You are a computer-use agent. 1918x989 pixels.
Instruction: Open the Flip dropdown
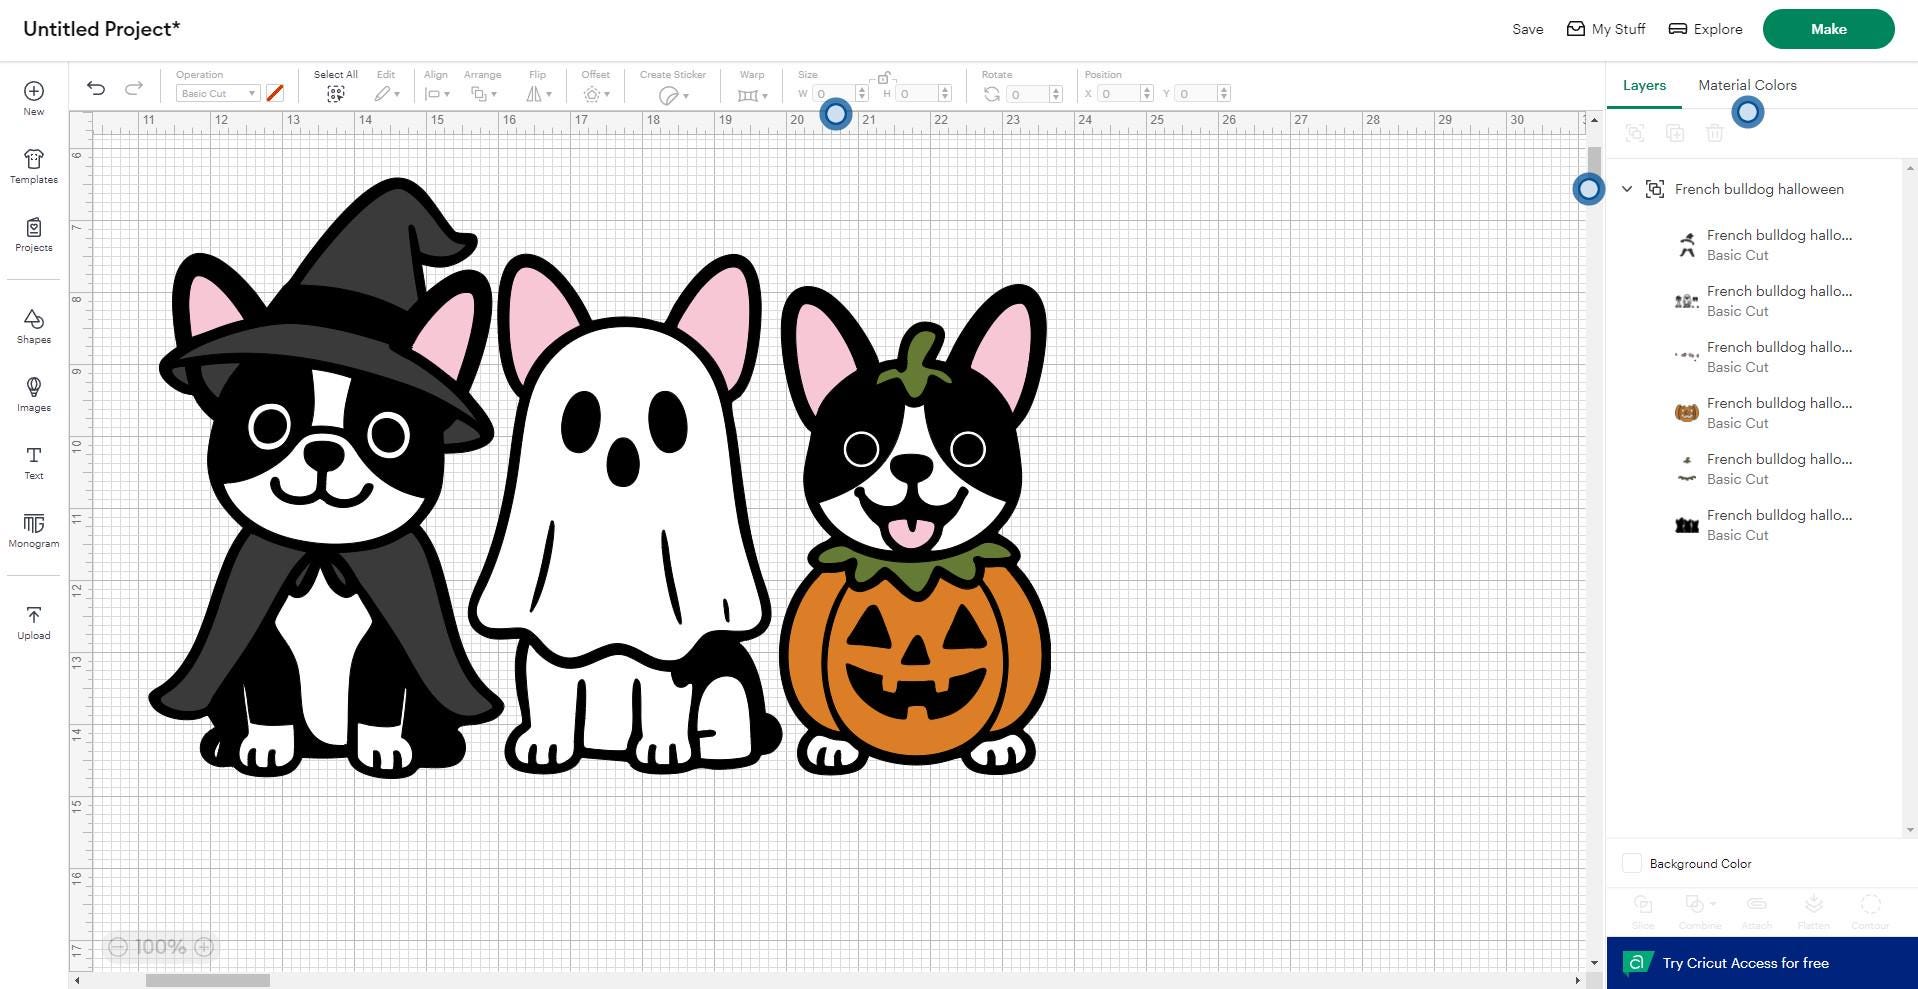click(x=539, y=94)
